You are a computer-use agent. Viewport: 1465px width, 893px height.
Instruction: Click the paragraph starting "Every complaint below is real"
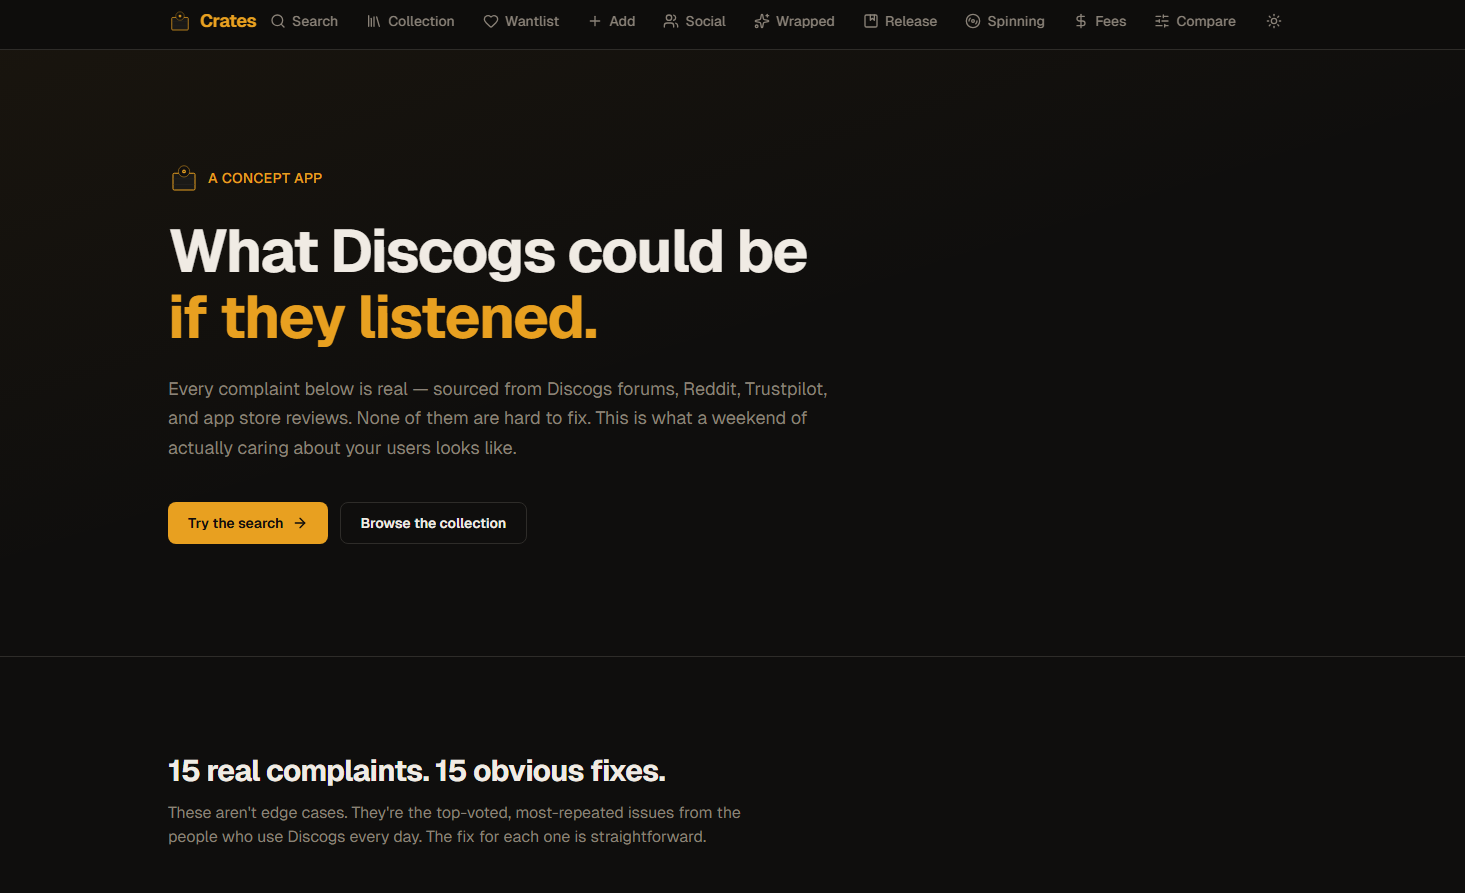click(498, 418)
